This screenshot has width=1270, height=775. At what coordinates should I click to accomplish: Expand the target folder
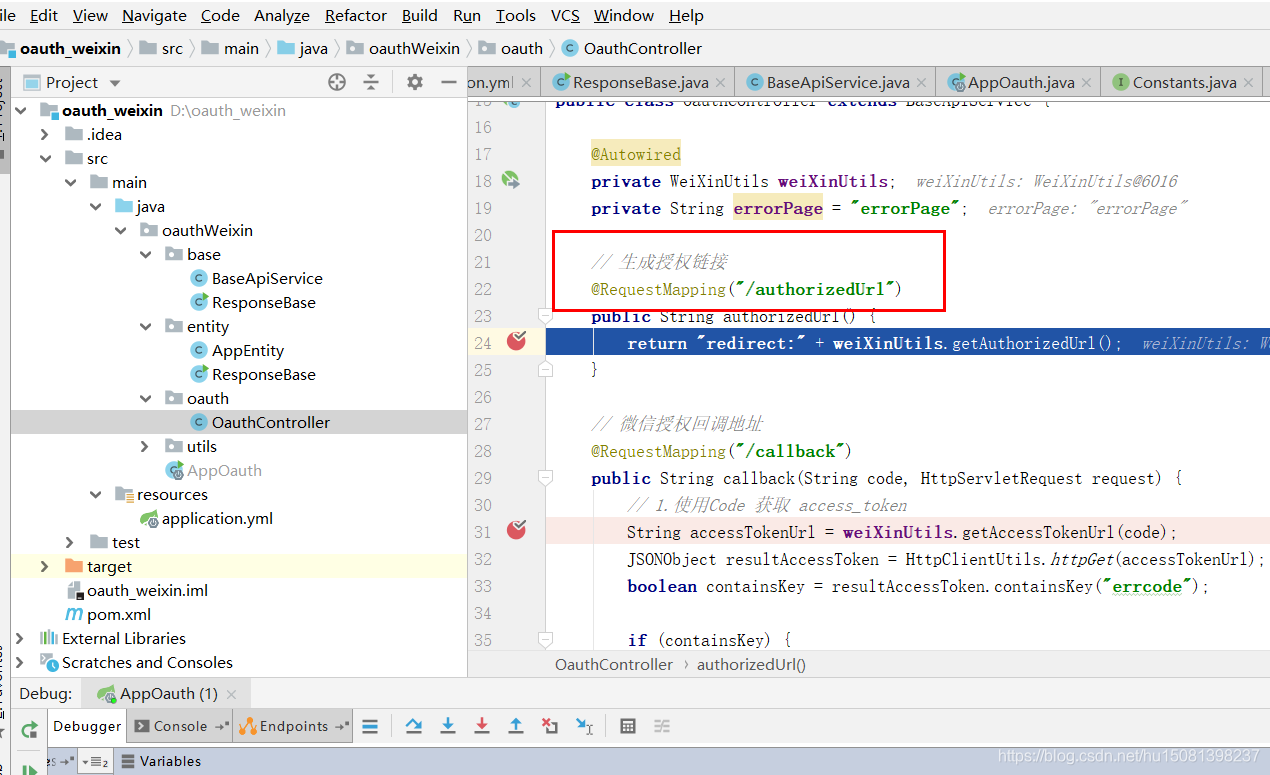[45, 566]
